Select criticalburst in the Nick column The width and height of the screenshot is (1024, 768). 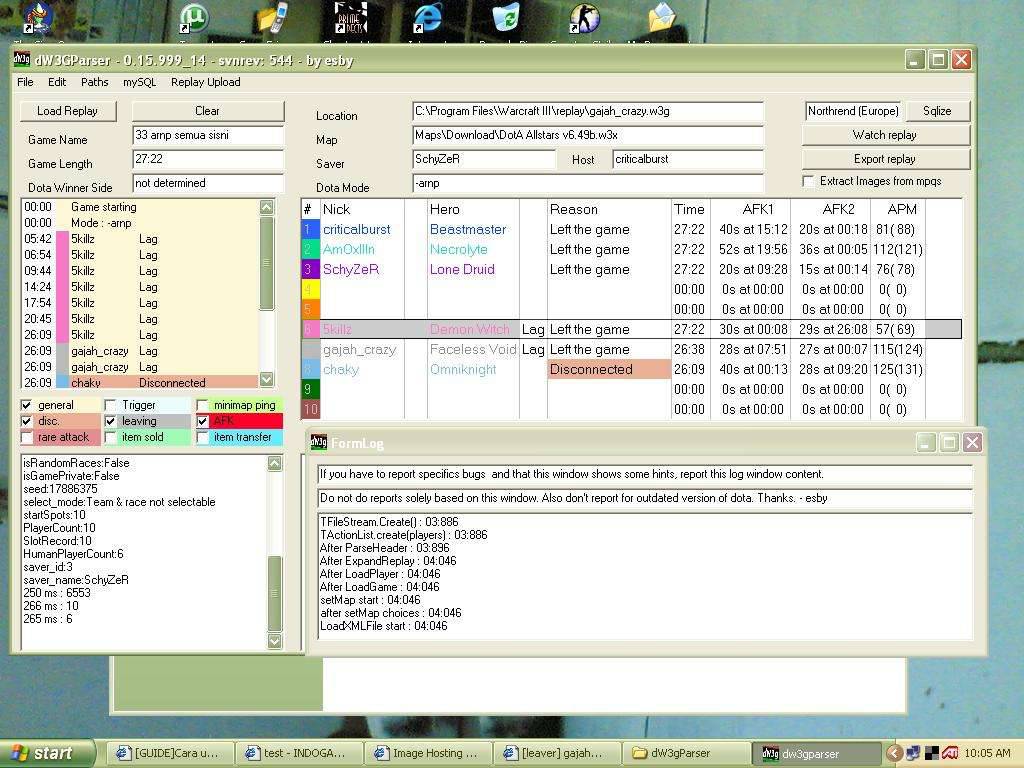[357, 229]
